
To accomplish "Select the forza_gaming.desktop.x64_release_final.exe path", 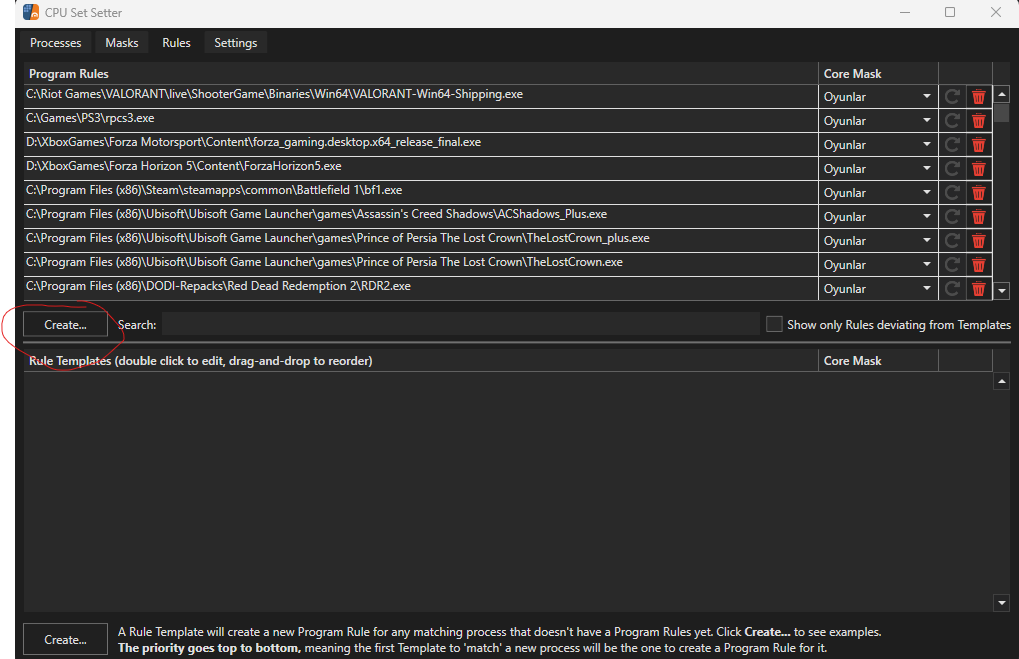I will tap(253, 142).
